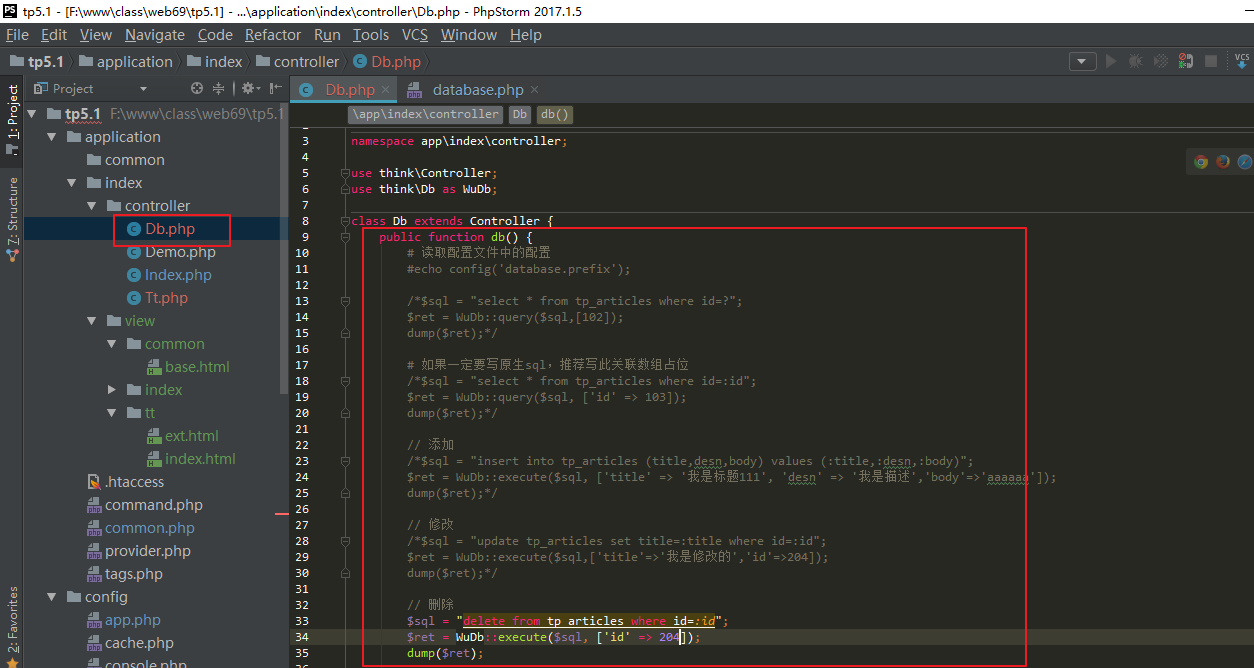Open file in Chrome browser icon
This screenshot has width=1254, height=668.
tap(1201, 161)
